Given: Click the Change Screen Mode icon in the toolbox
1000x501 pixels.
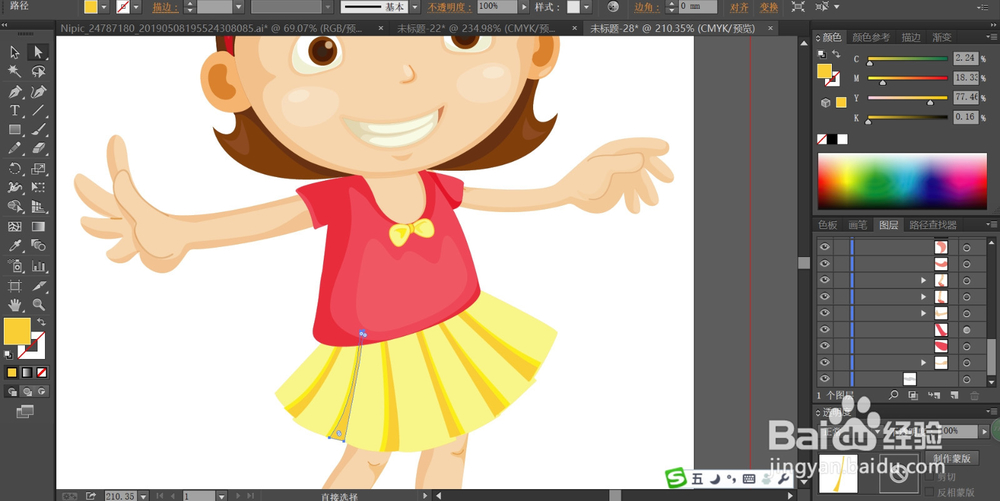Looking at the screenshot, I should 25,412.
